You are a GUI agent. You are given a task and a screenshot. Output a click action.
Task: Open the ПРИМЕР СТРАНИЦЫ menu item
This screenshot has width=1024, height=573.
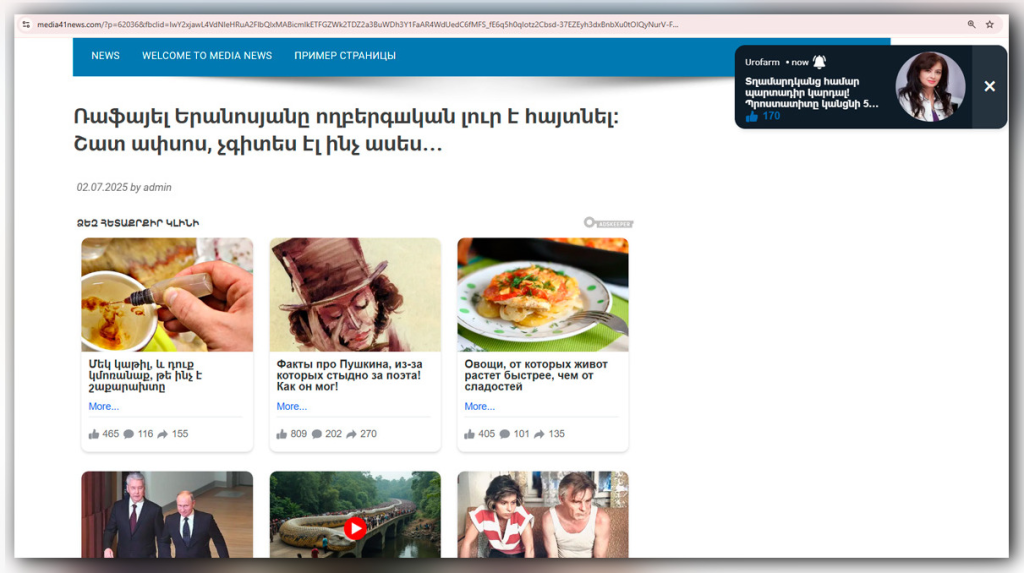pos(345,56)
